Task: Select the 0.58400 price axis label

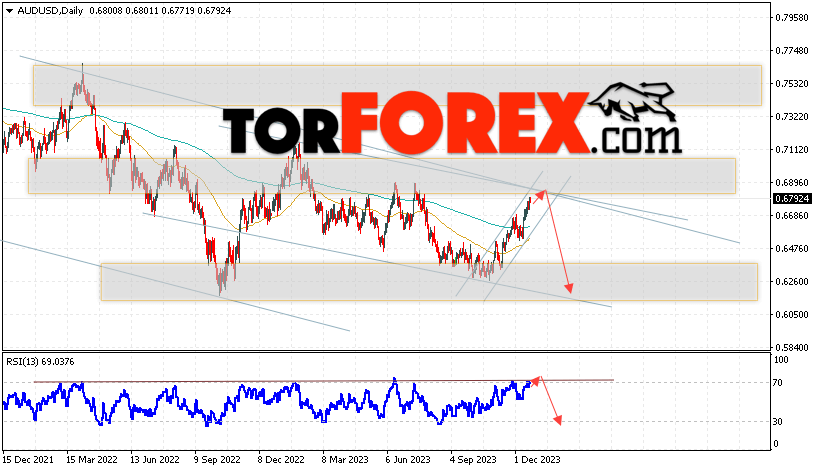Action: [792, 348]
